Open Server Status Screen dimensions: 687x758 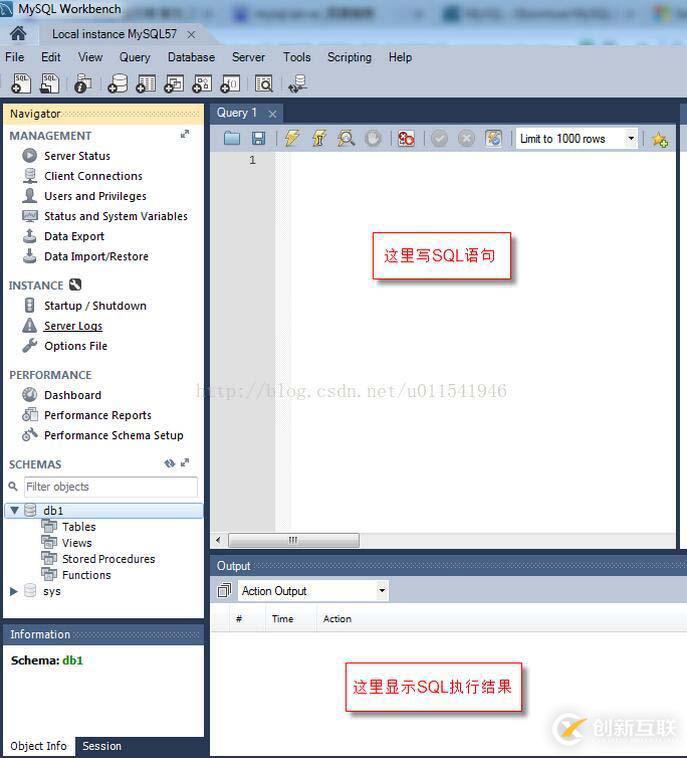coord(77,156)
